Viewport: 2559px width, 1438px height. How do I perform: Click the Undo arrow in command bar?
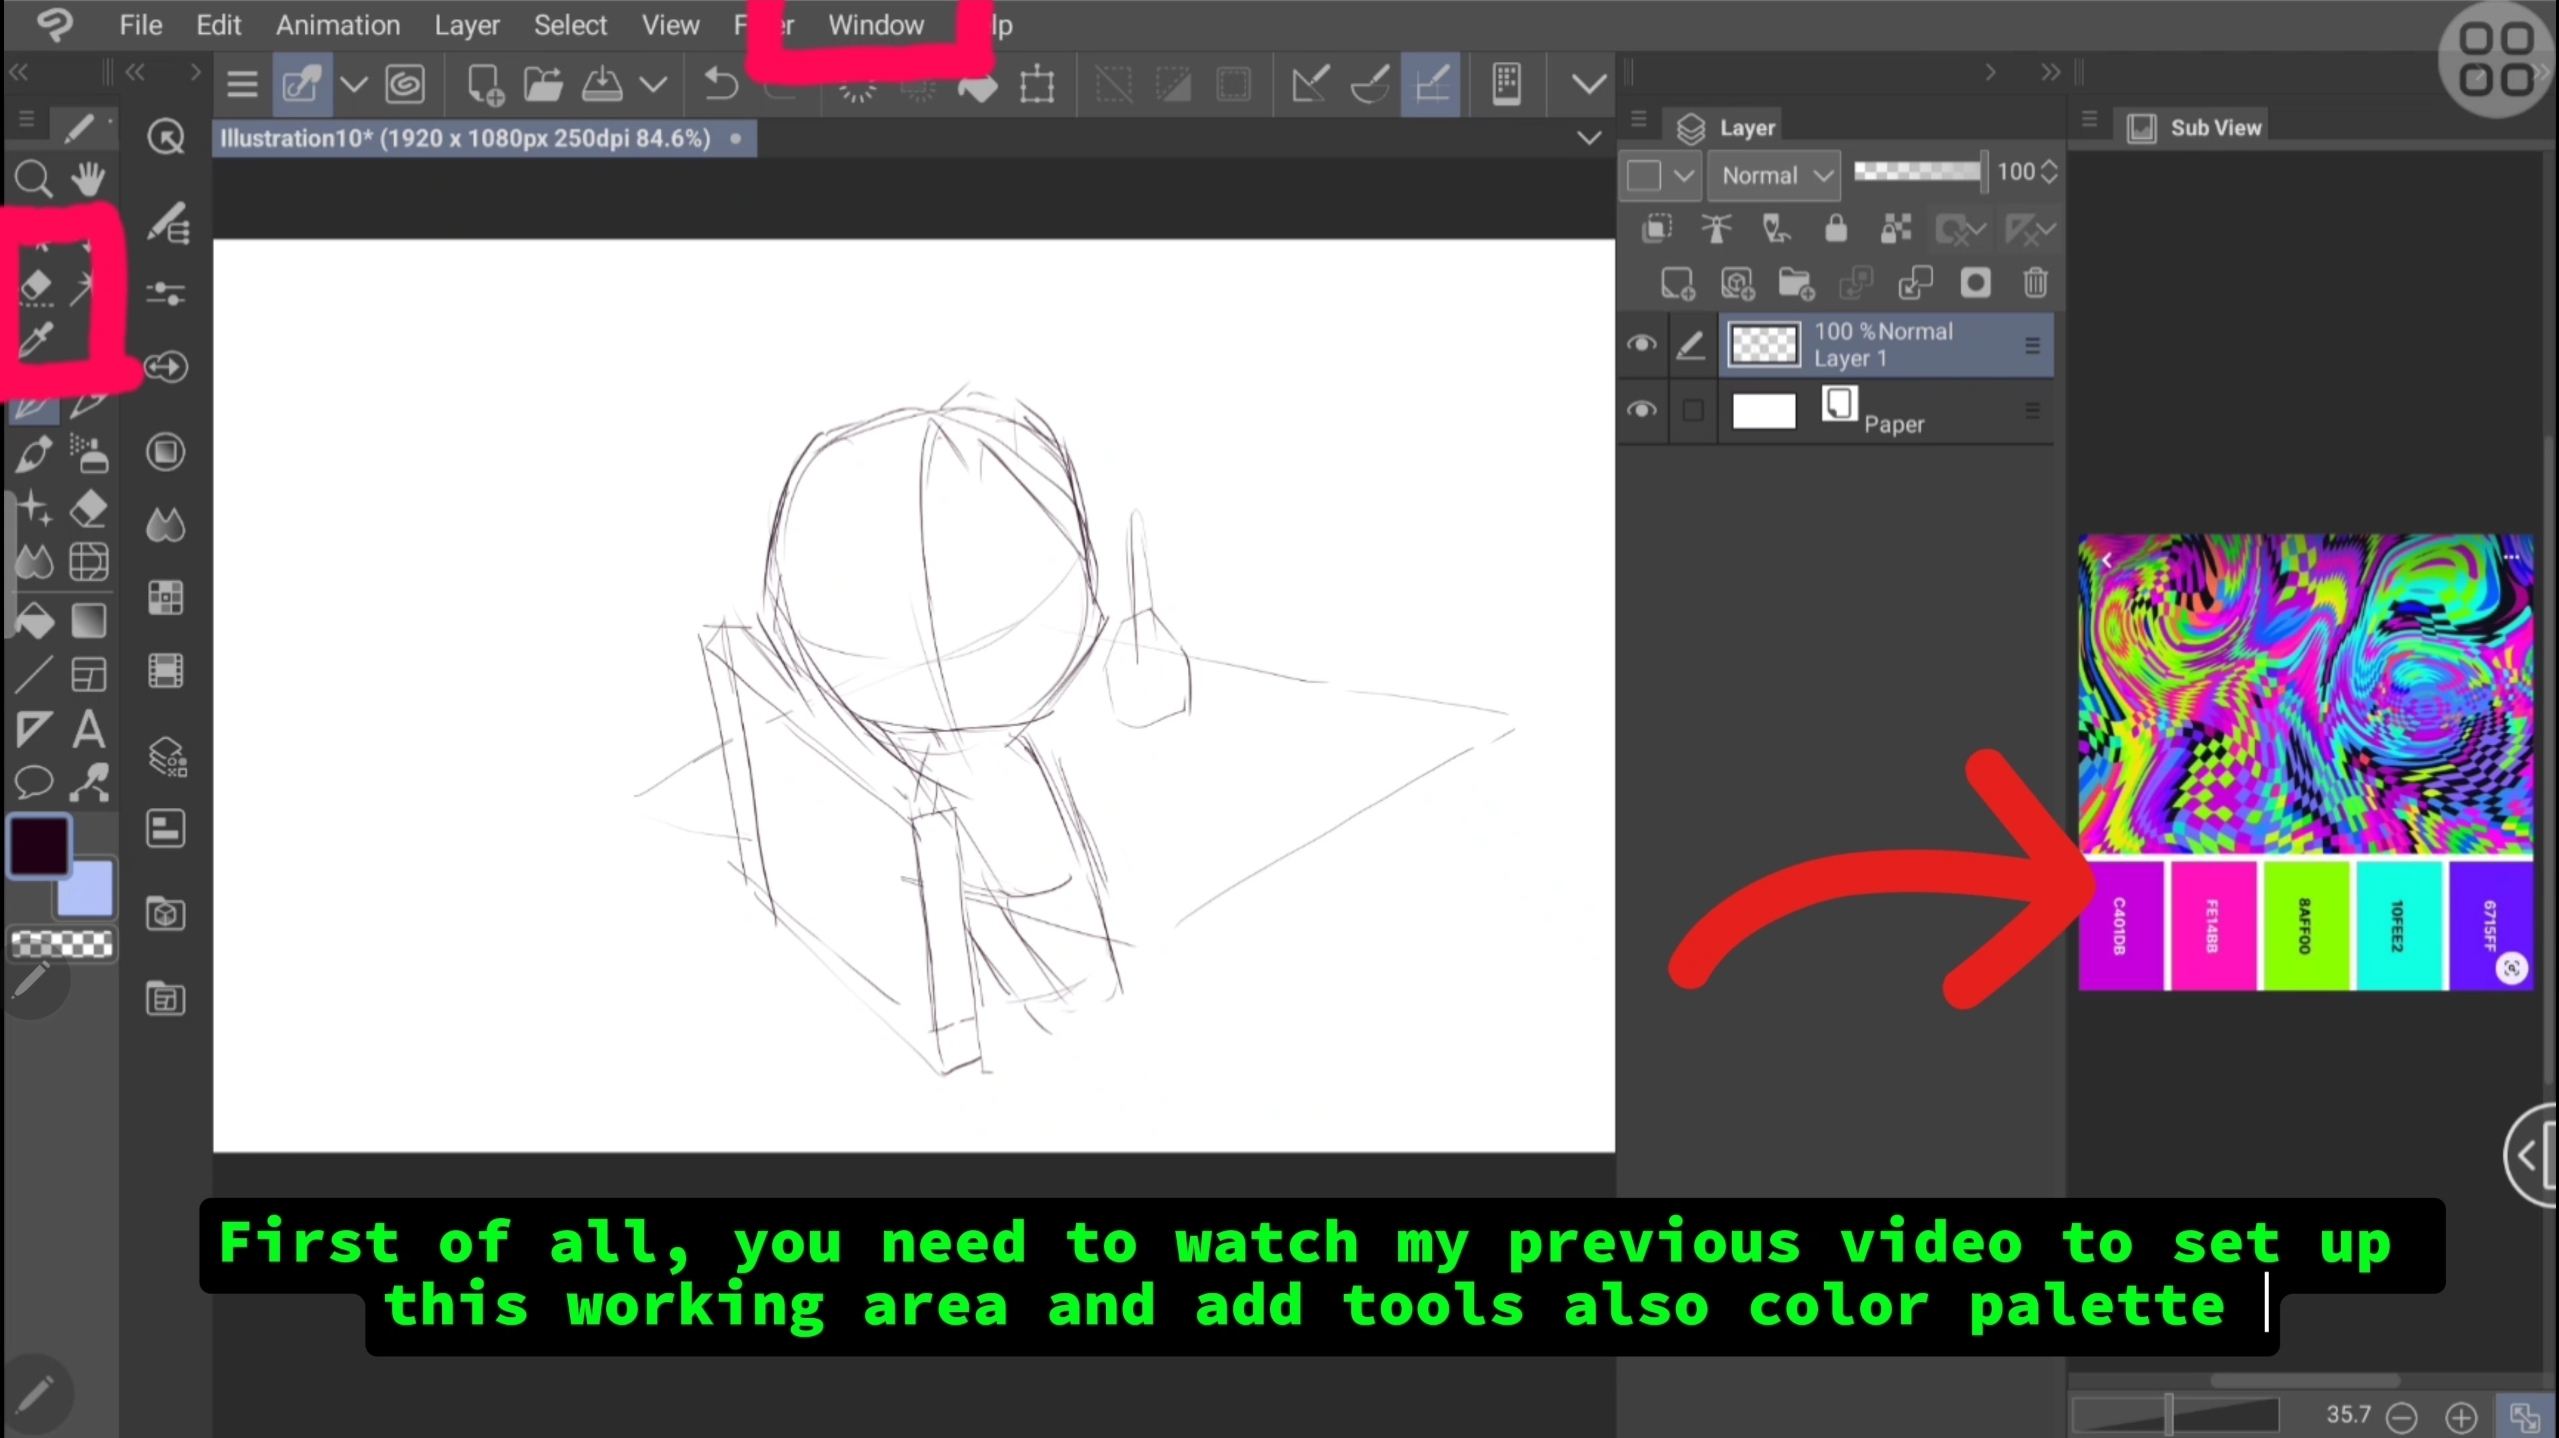point(720,85)
